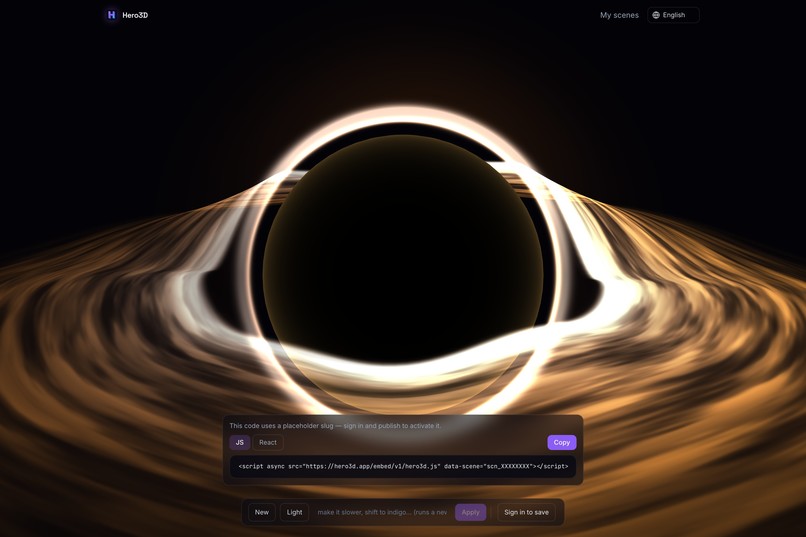Click the script embed code snippet
Screen dimensions: 806x537
click(403, 467)
